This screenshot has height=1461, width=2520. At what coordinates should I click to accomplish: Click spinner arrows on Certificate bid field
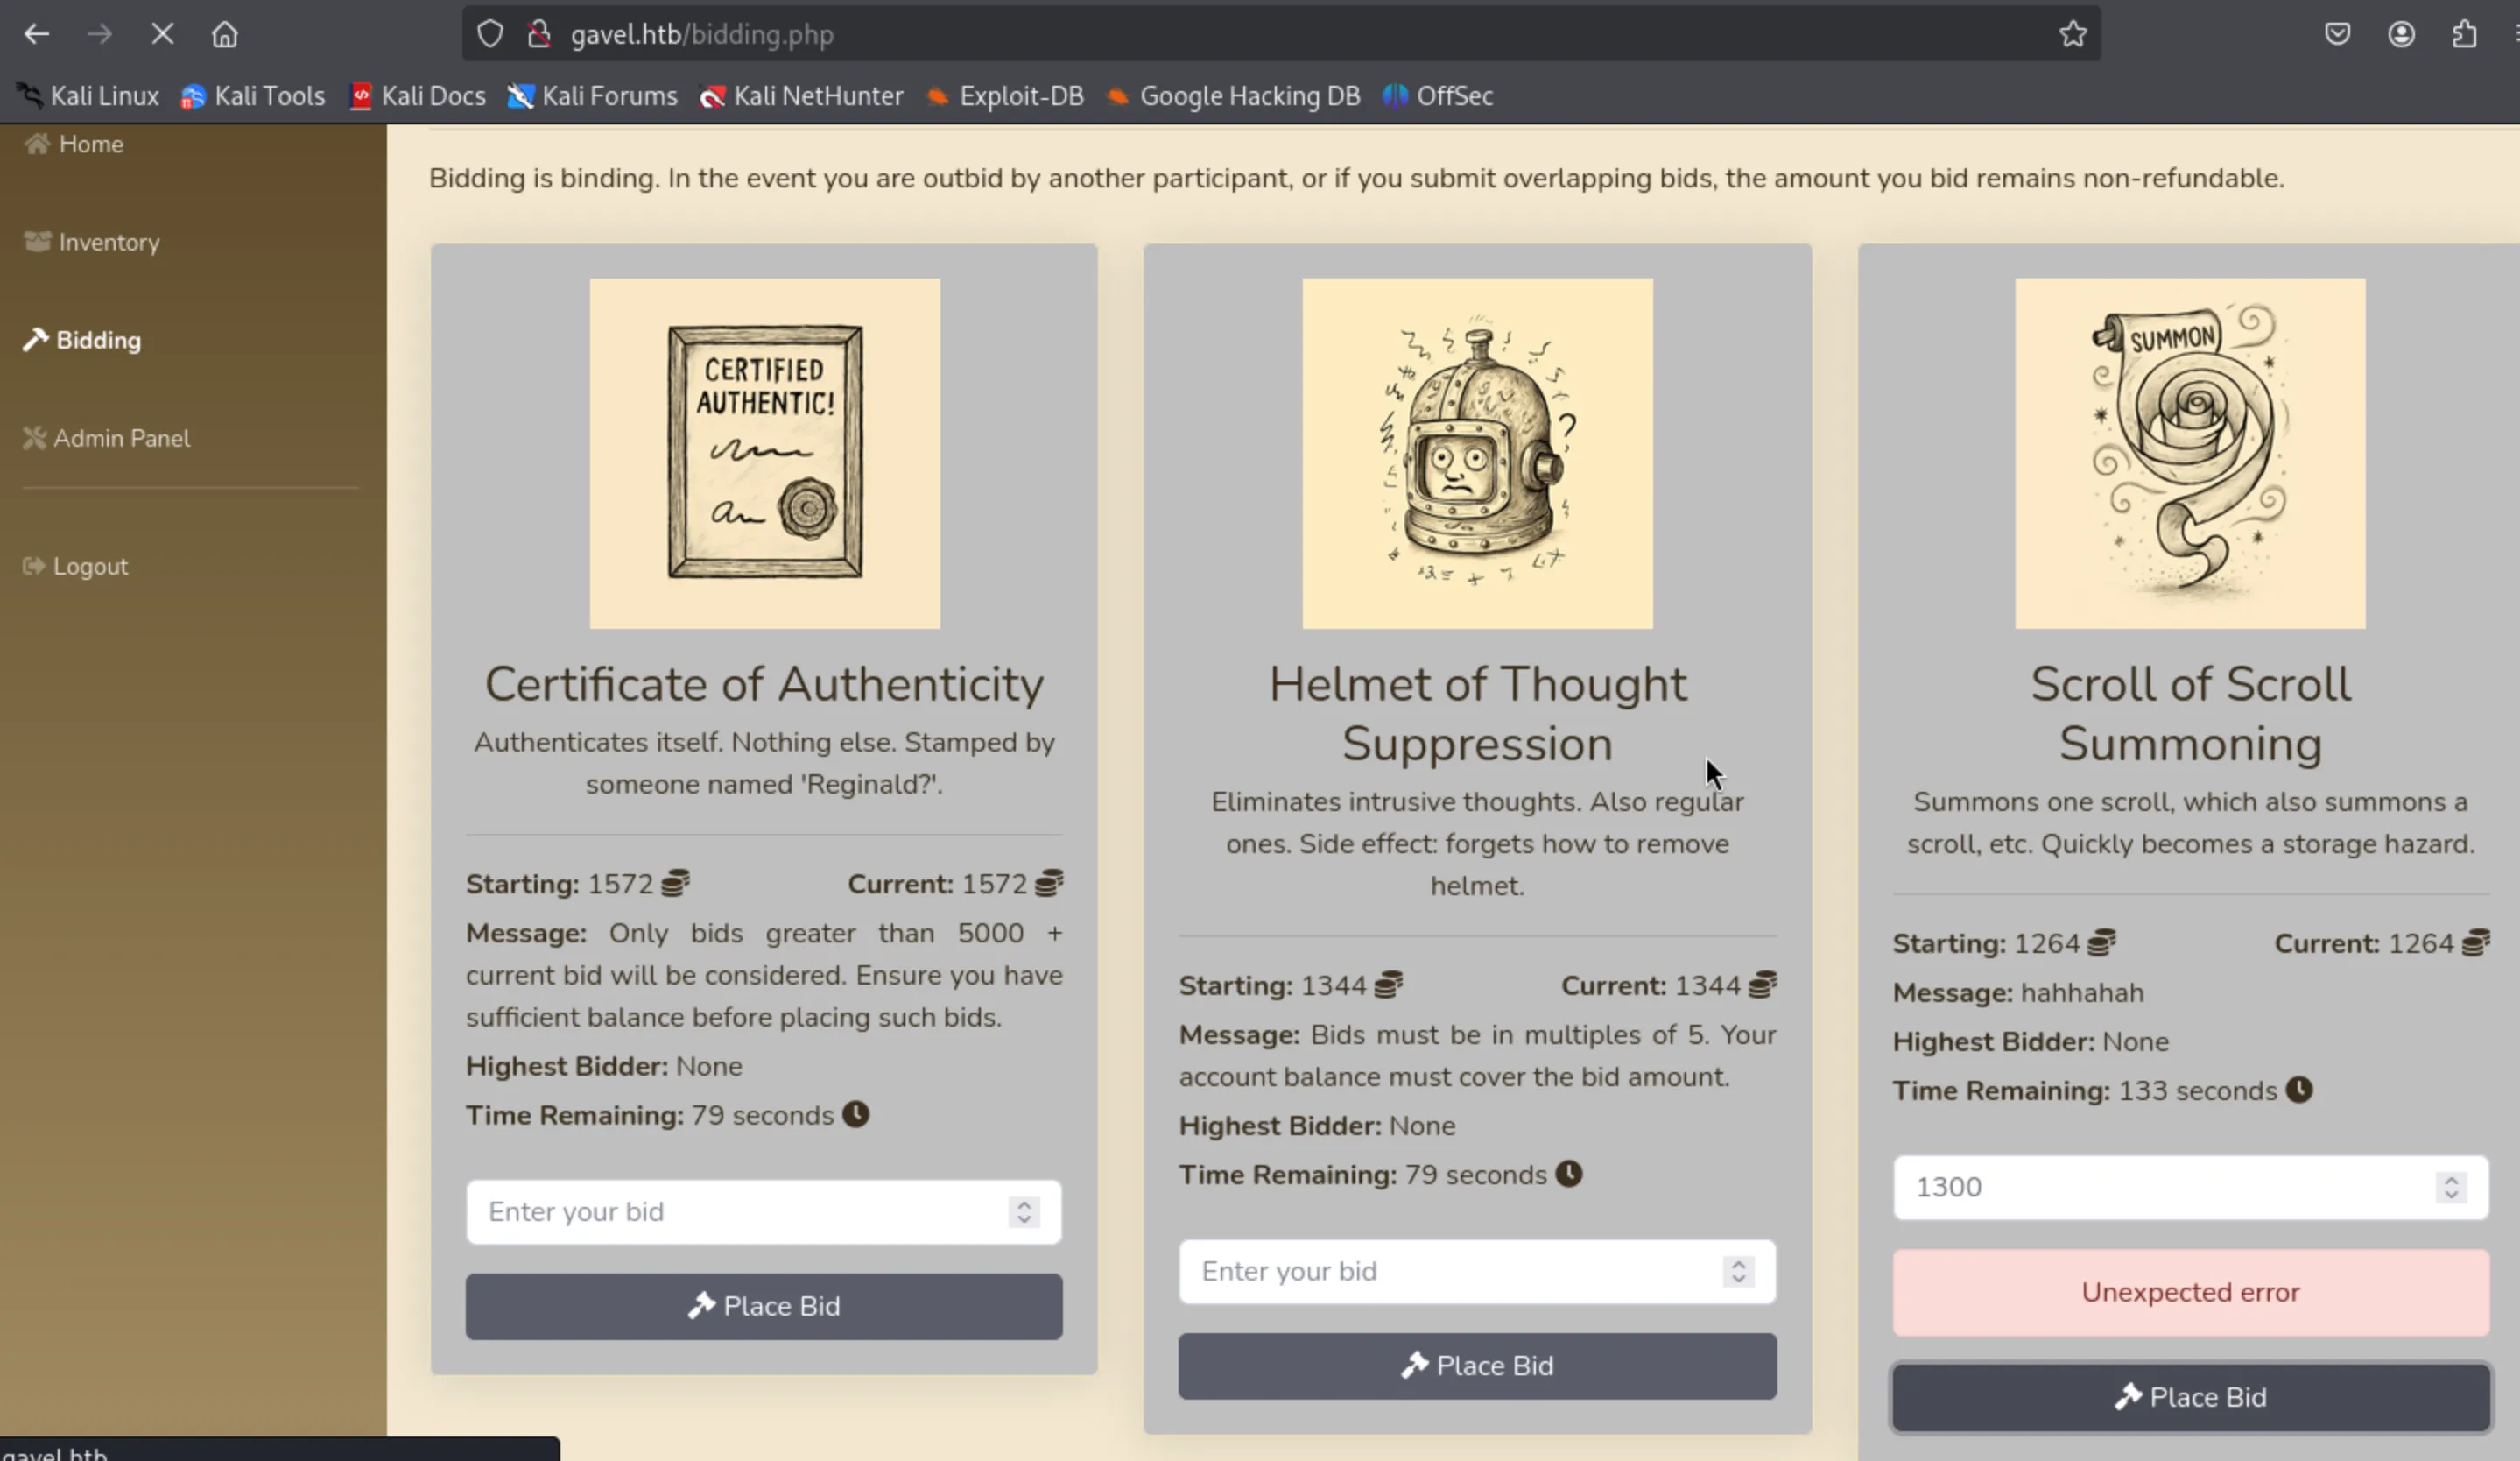(x=1023, y=1211)
